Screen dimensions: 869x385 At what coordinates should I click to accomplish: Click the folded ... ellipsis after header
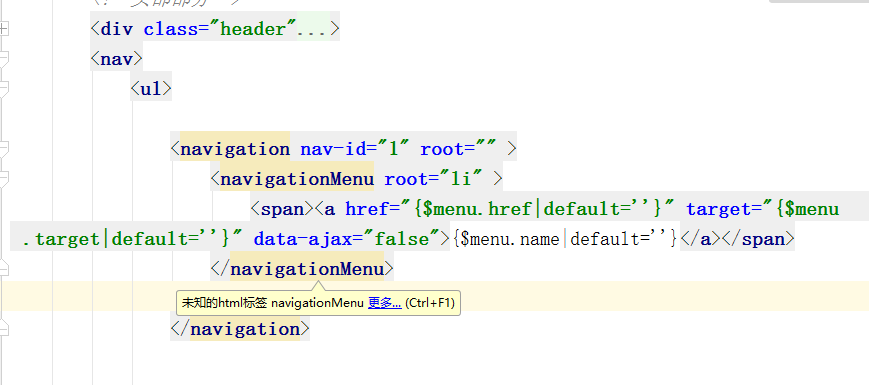[x=313, y=30]
